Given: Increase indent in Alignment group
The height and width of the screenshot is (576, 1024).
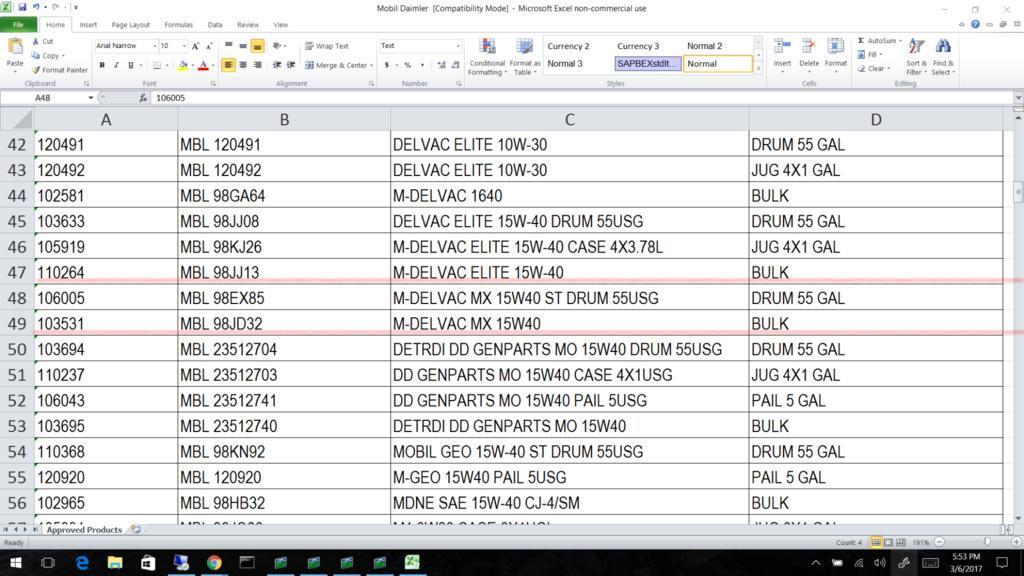Looking at the screenshot, I should (x=291, y=65).
